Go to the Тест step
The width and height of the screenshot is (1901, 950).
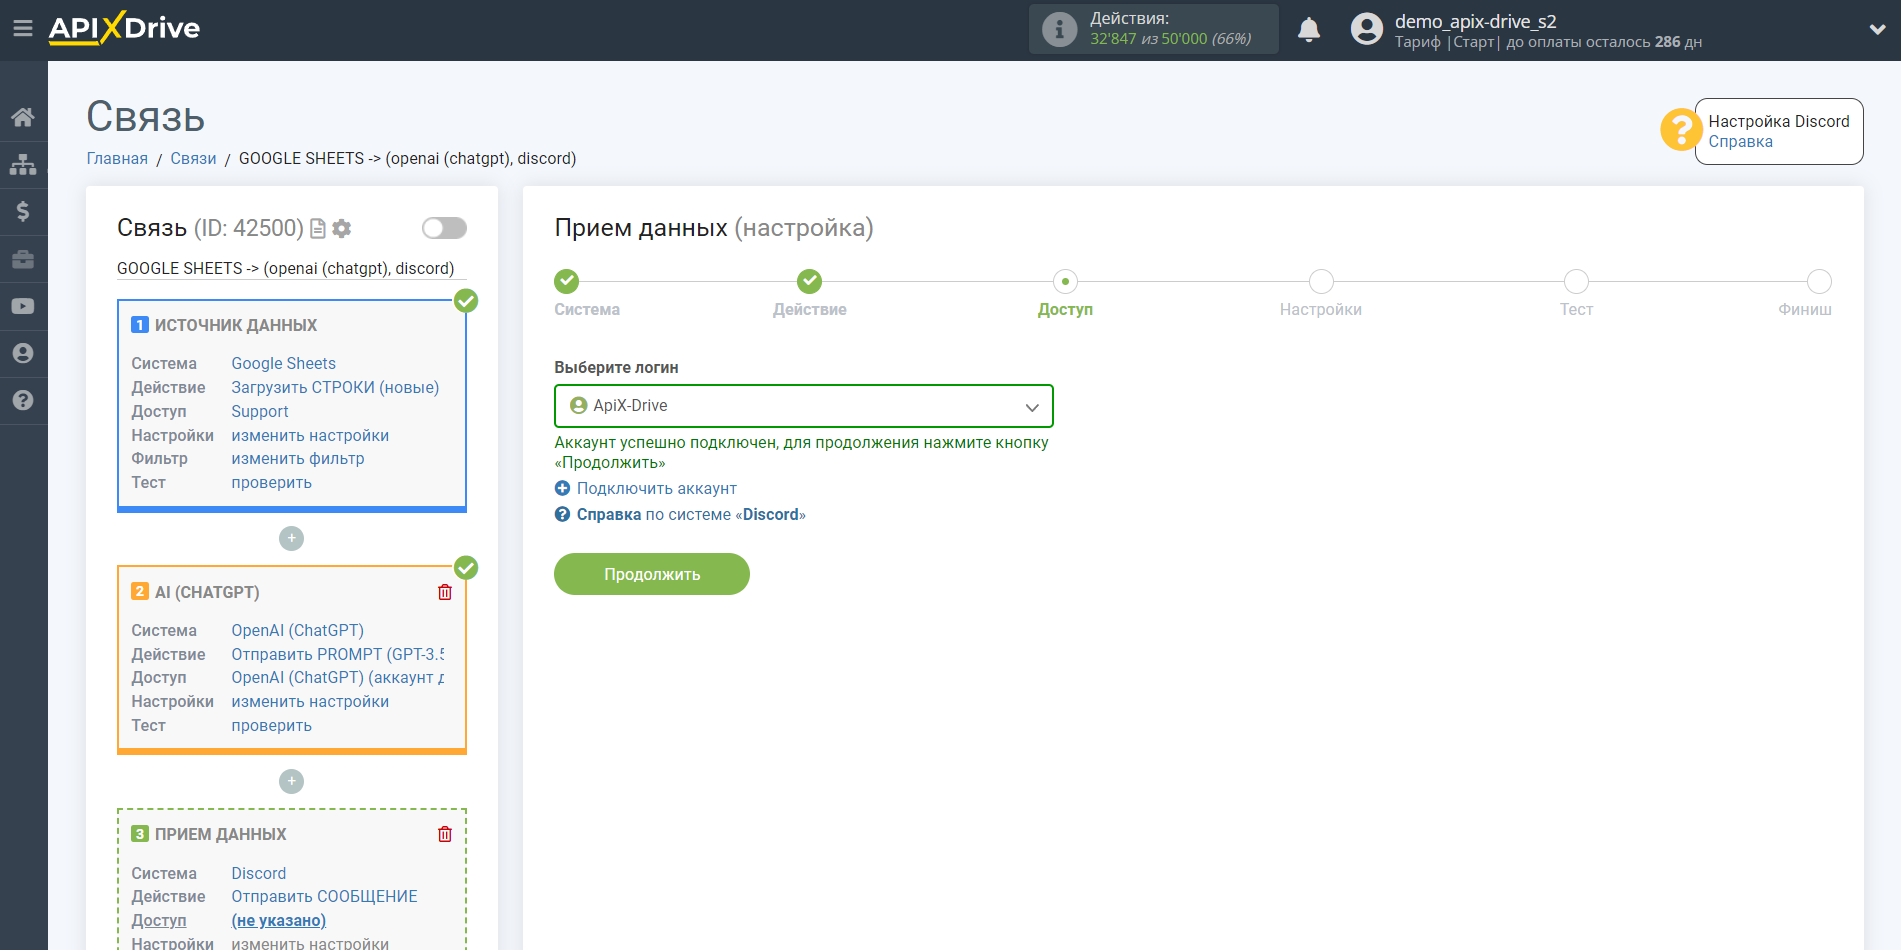click(x=1576, y=281)
